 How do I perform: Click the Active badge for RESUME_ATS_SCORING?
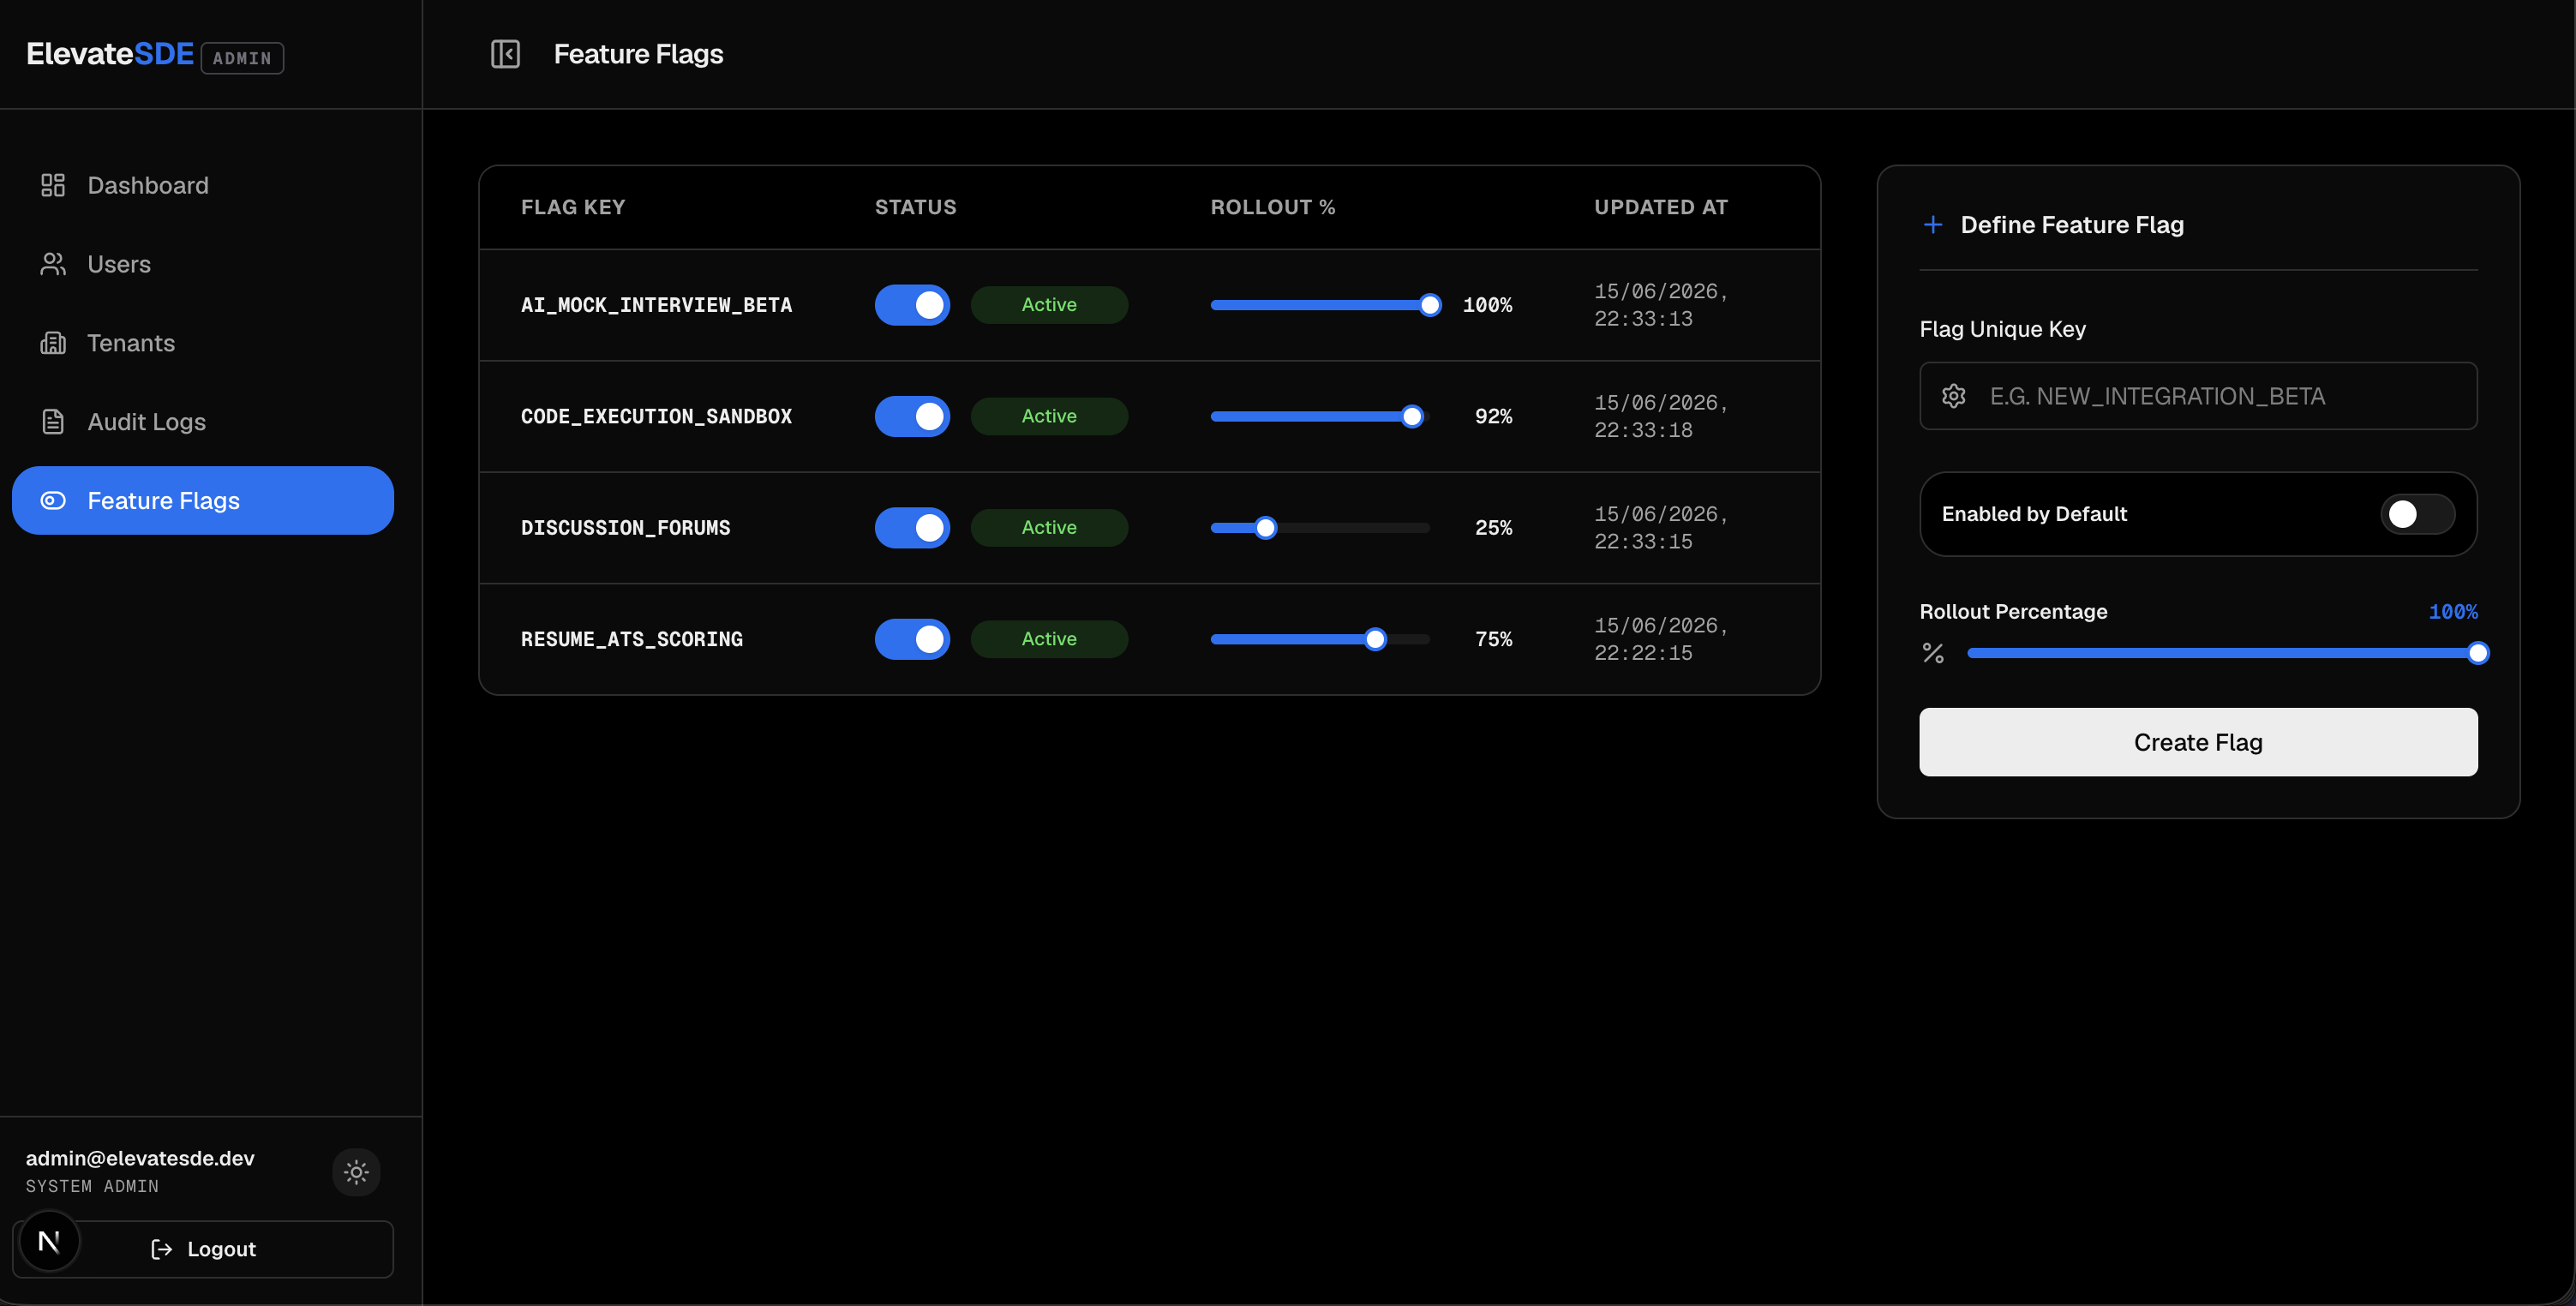coord(1049,639)
